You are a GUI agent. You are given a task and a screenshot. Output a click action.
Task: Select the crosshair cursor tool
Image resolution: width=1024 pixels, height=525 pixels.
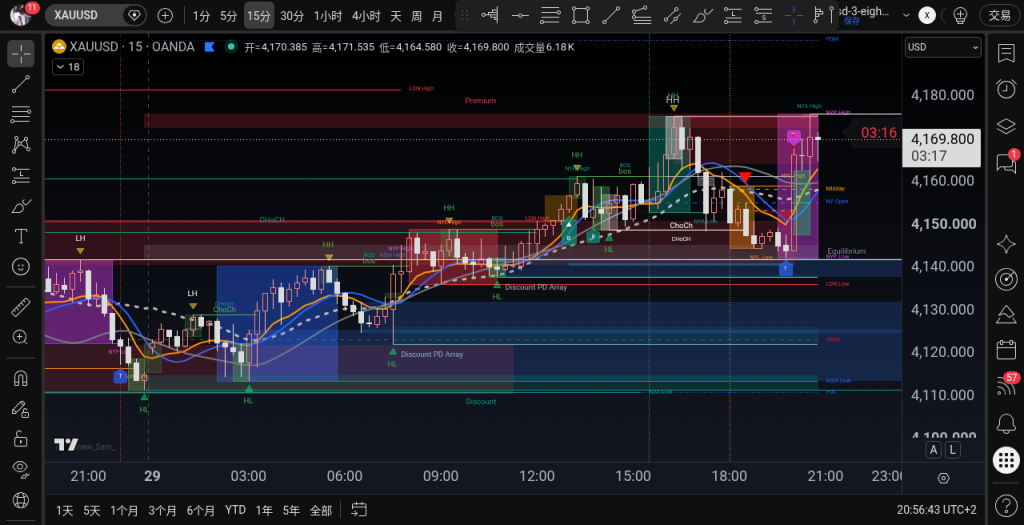(21, 54)
